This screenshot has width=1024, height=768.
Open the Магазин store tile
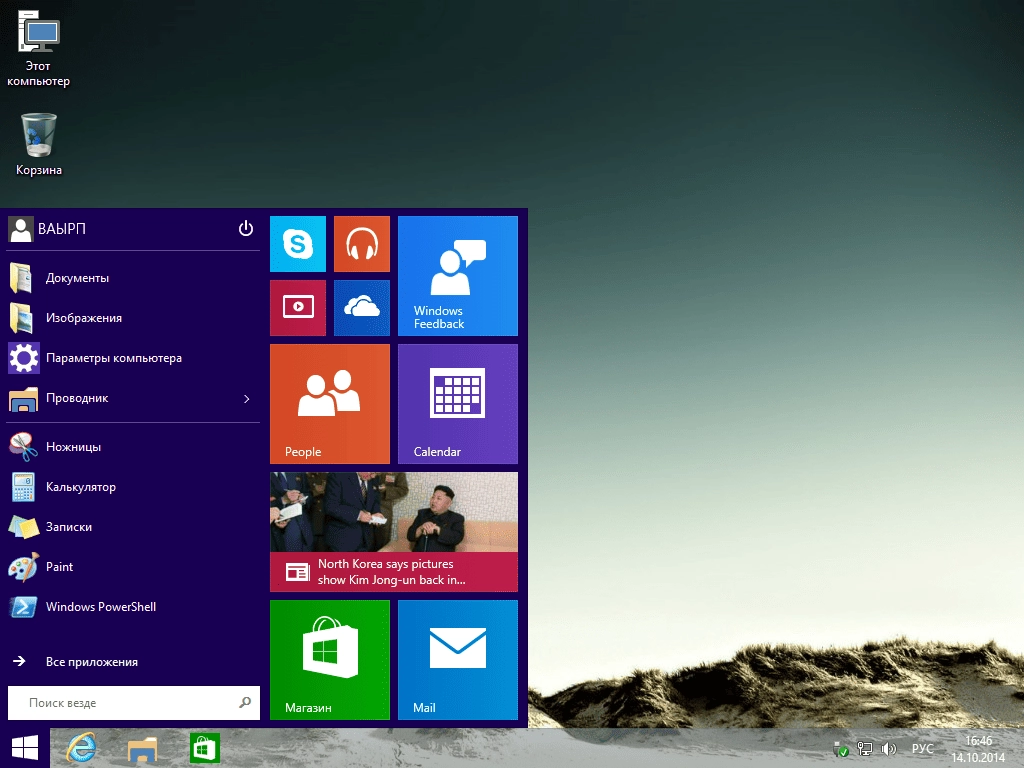[x=330, y=660]
